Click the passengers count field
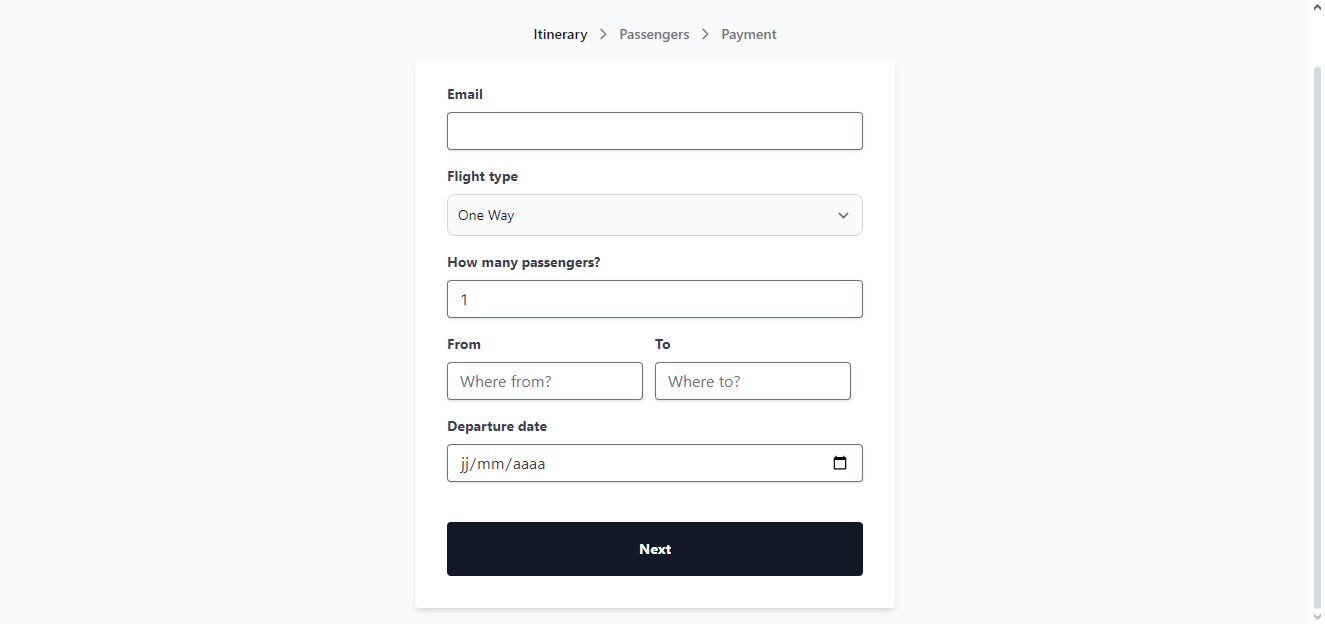1325x624 pixels. [x=654, y=299]
